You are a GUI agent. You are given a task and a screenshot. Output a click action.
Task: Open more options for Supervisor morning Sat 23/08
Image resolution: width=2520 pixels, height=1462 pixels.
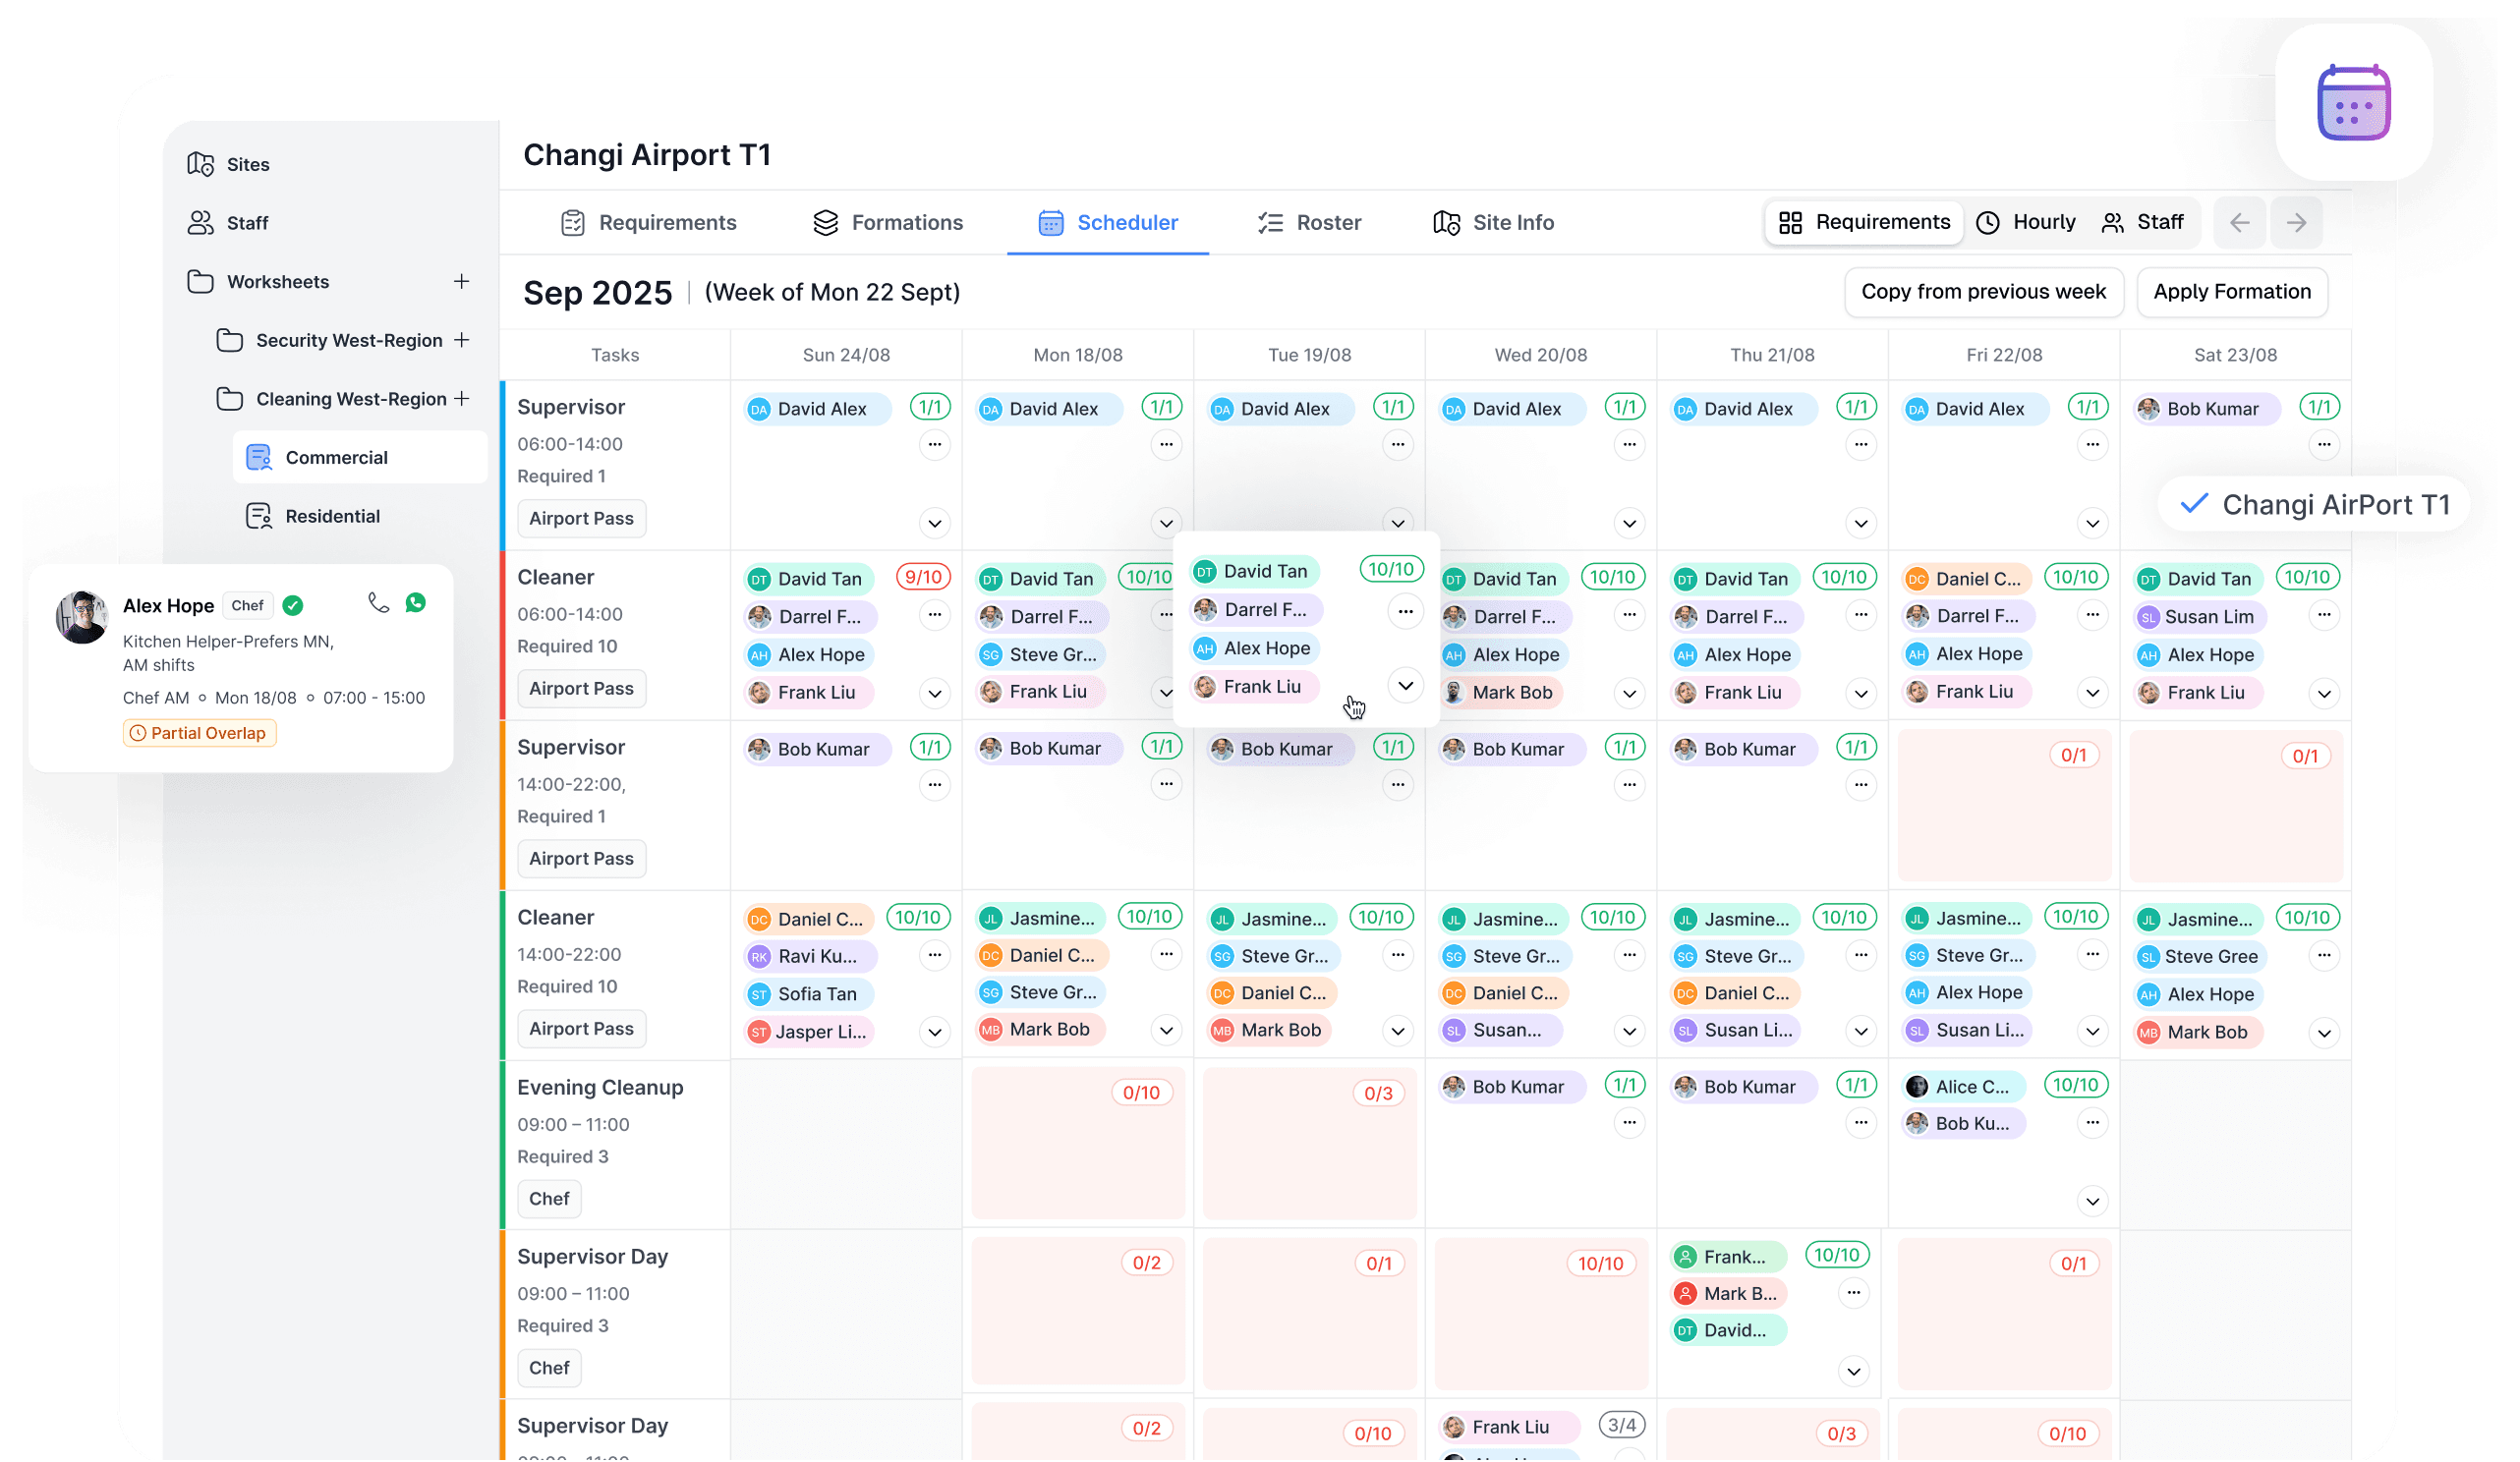click(2324, 444)
